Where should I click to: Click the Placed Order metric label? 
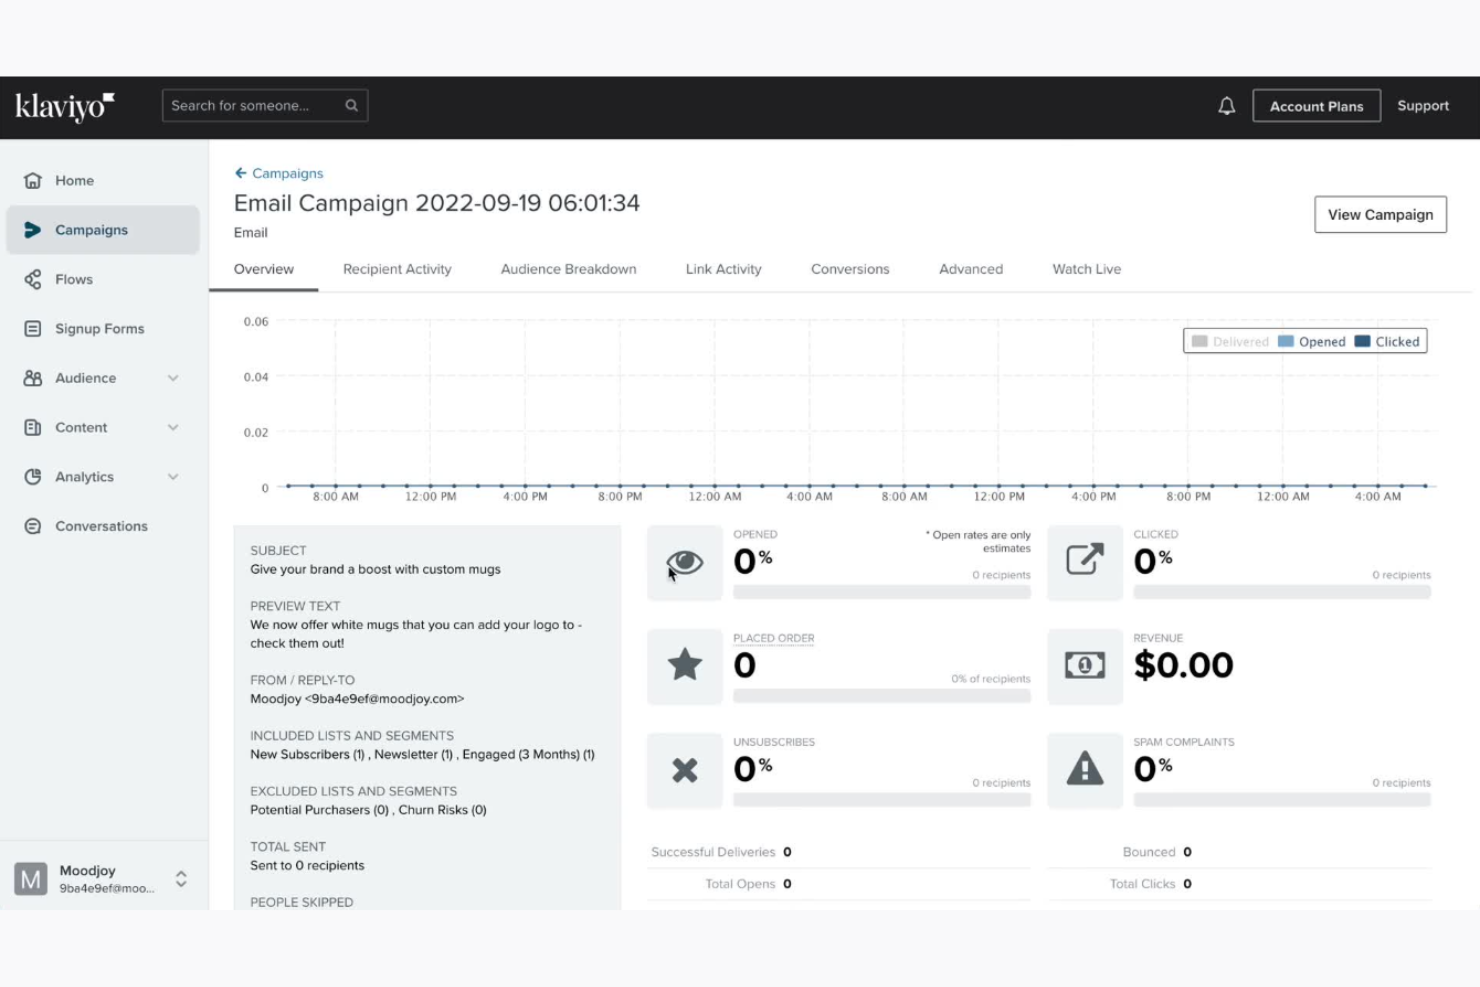pos(774,638)
